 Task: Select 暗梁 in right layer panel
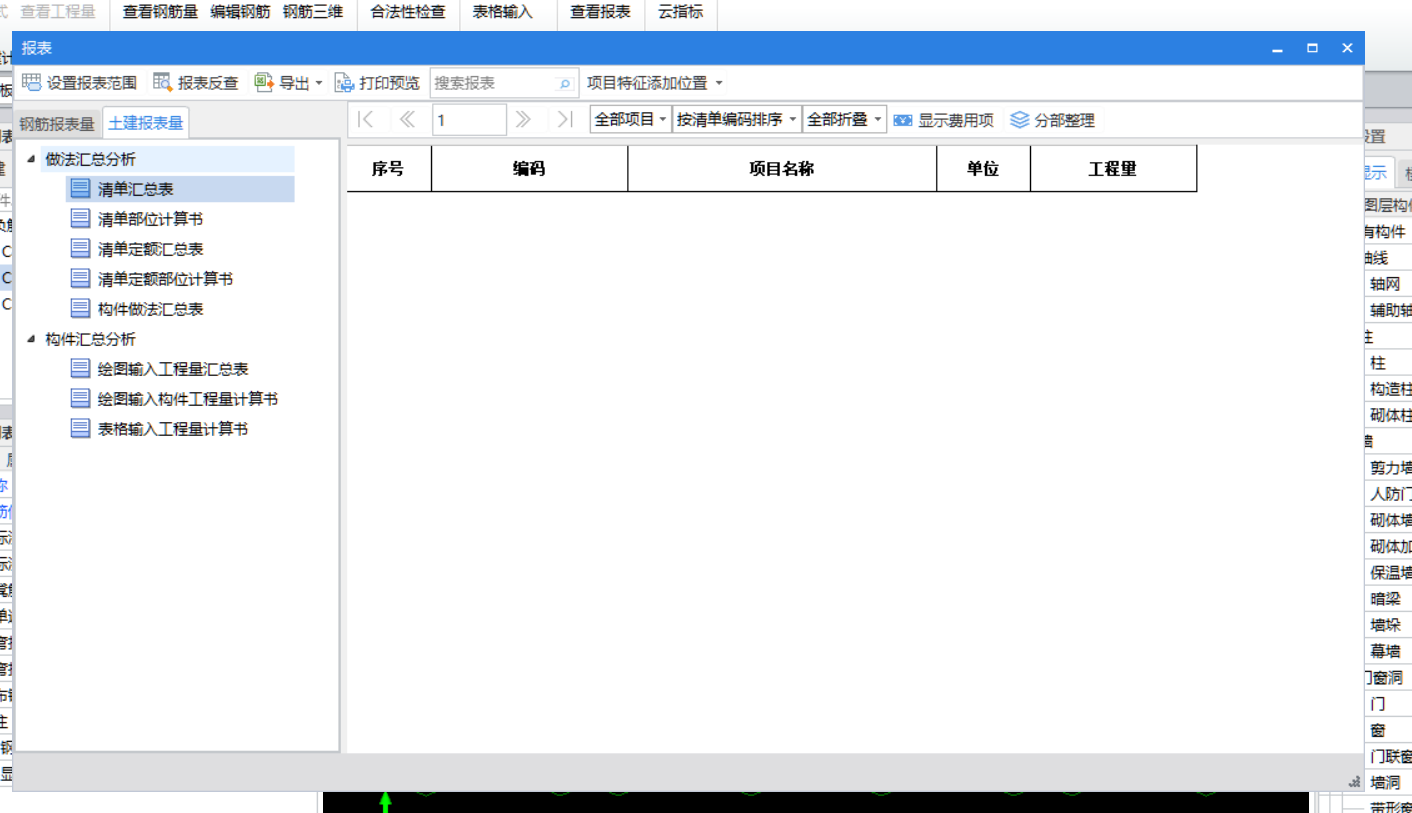1386,599
